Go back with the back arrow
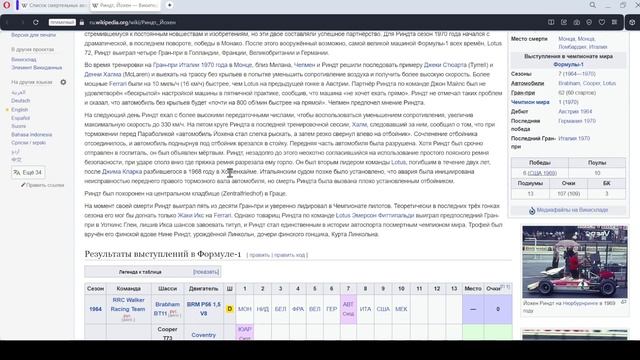Viewport: 640px width, 360px height. tap(8, 22)
